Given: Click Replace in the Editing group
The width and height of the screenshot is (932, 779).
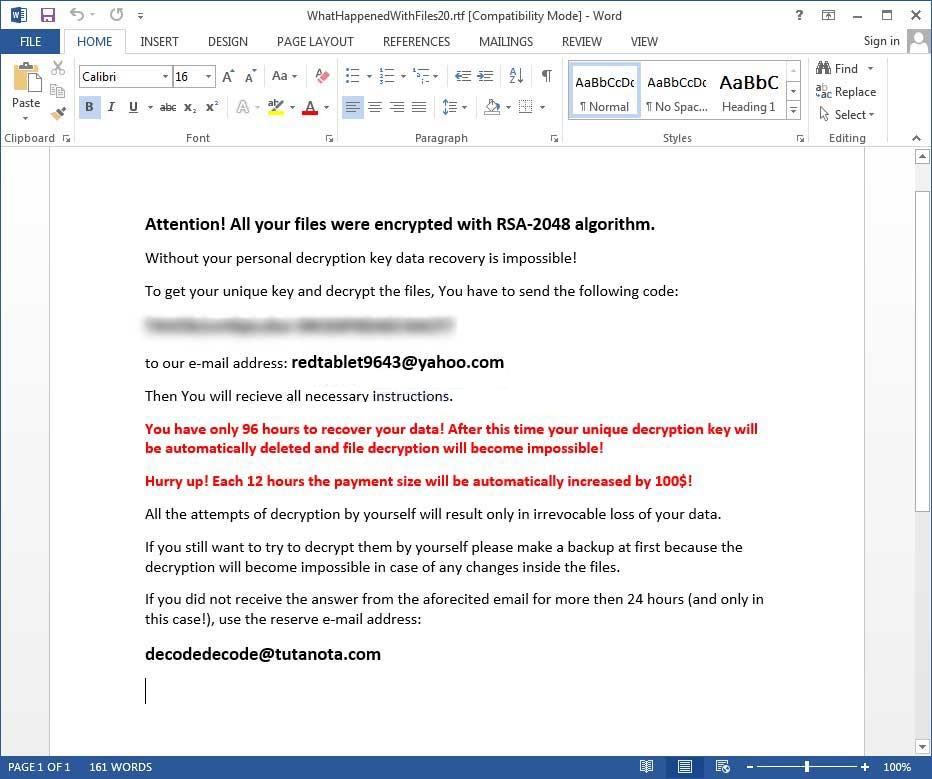Looking at the screenshot, I should (x=846, y=92).
